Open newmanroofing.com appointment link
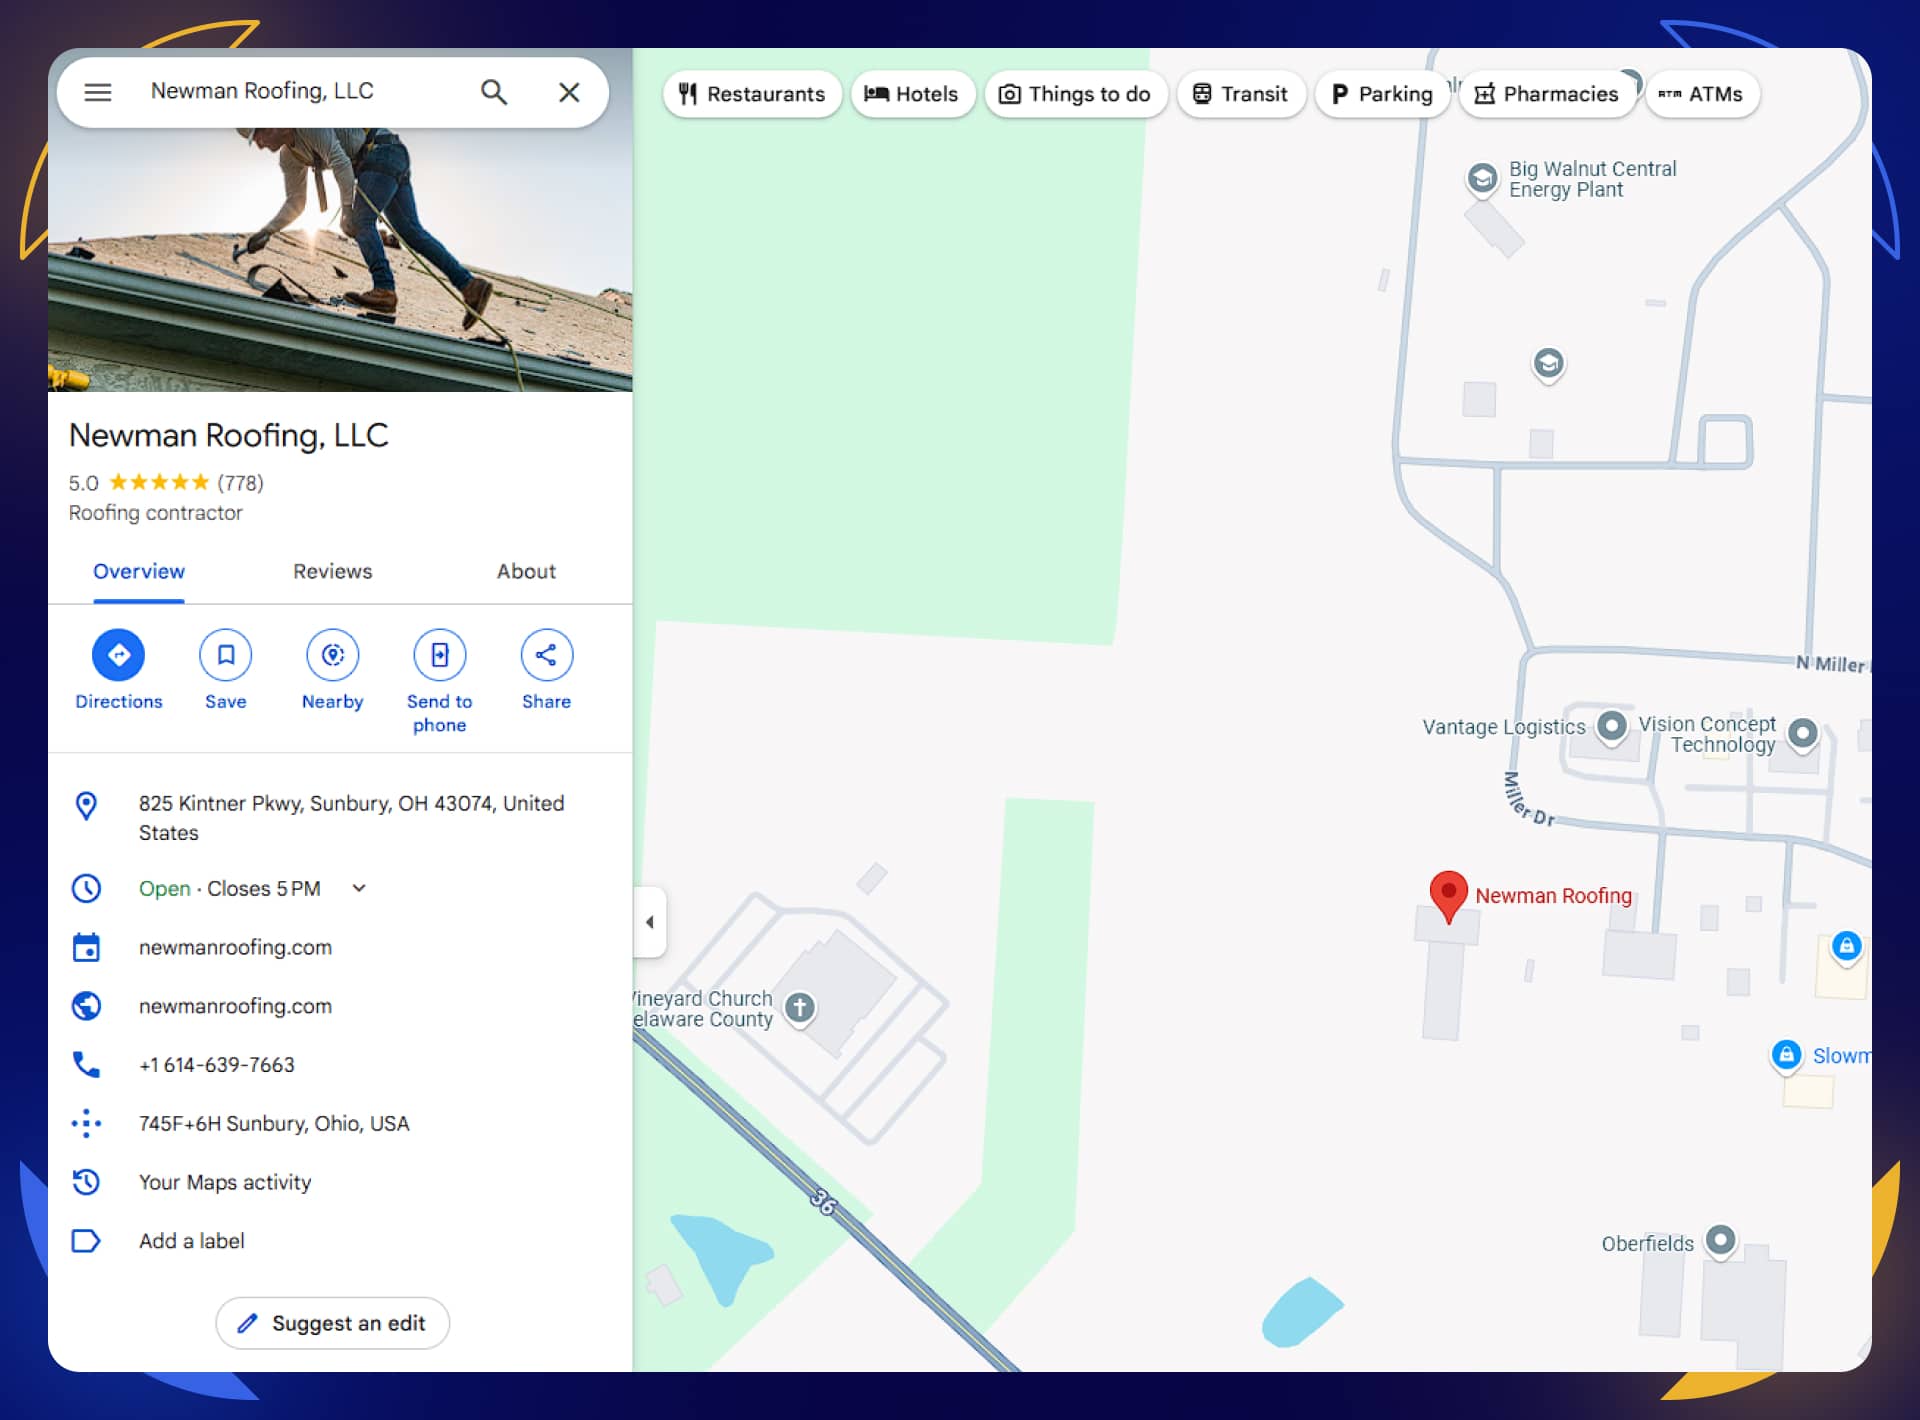Viewport: 1920px width, 1420px height. (x=235, y=947)
